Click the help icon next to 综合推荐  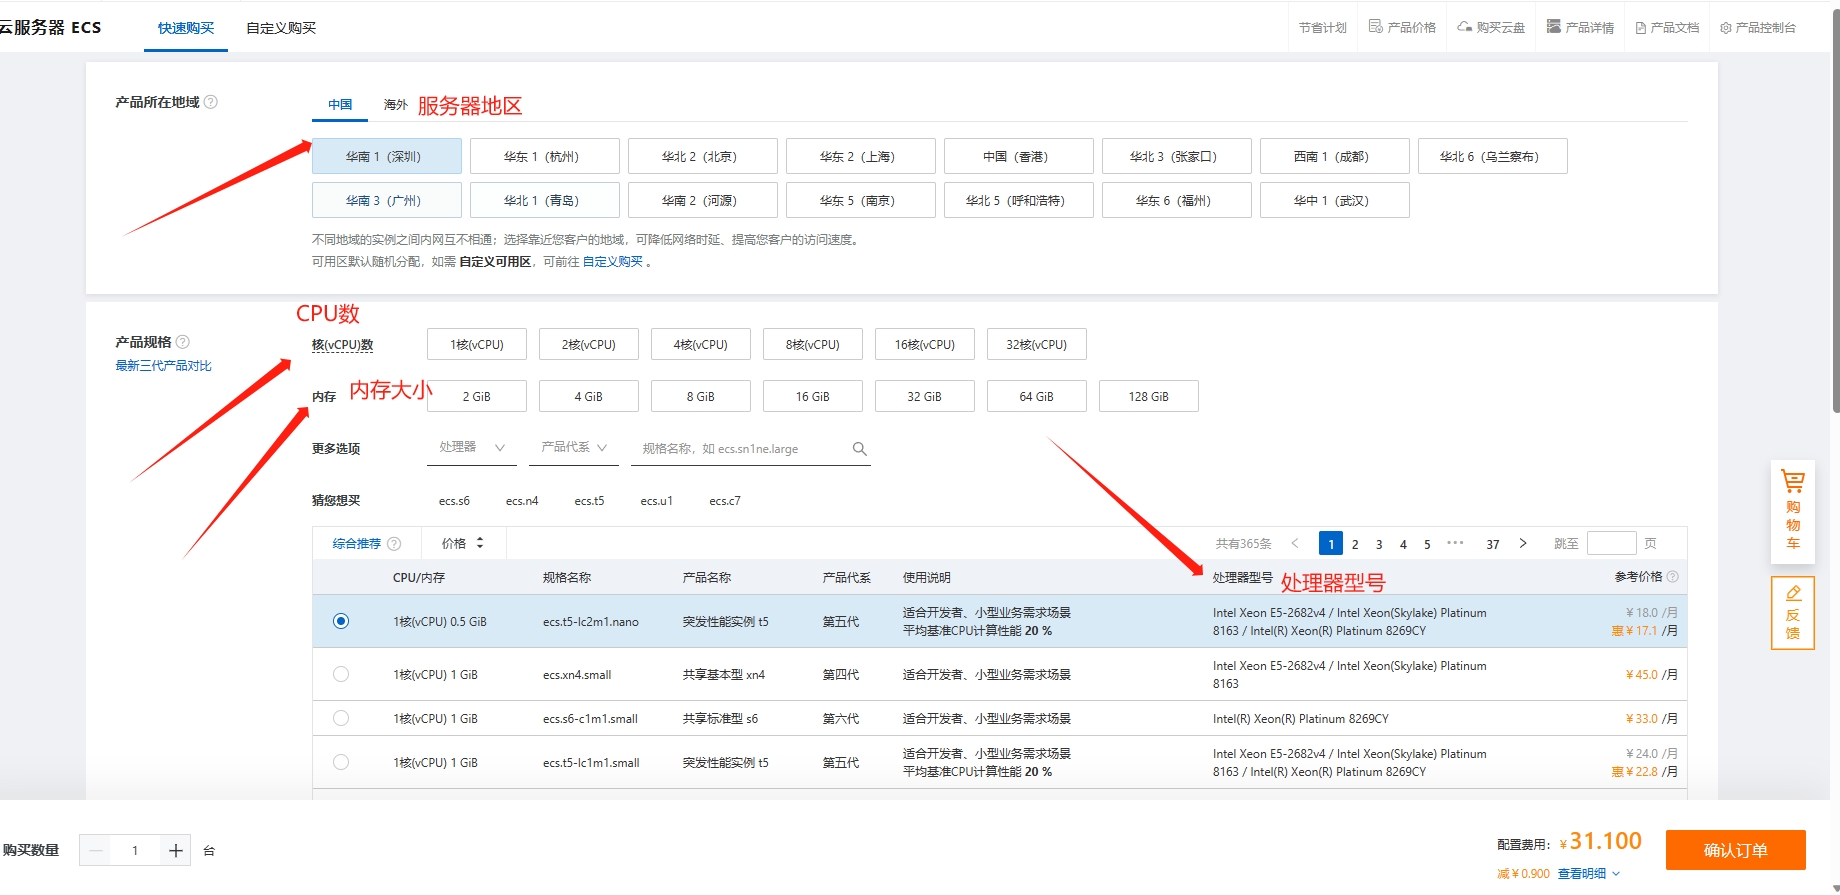[x=394, y=544]
